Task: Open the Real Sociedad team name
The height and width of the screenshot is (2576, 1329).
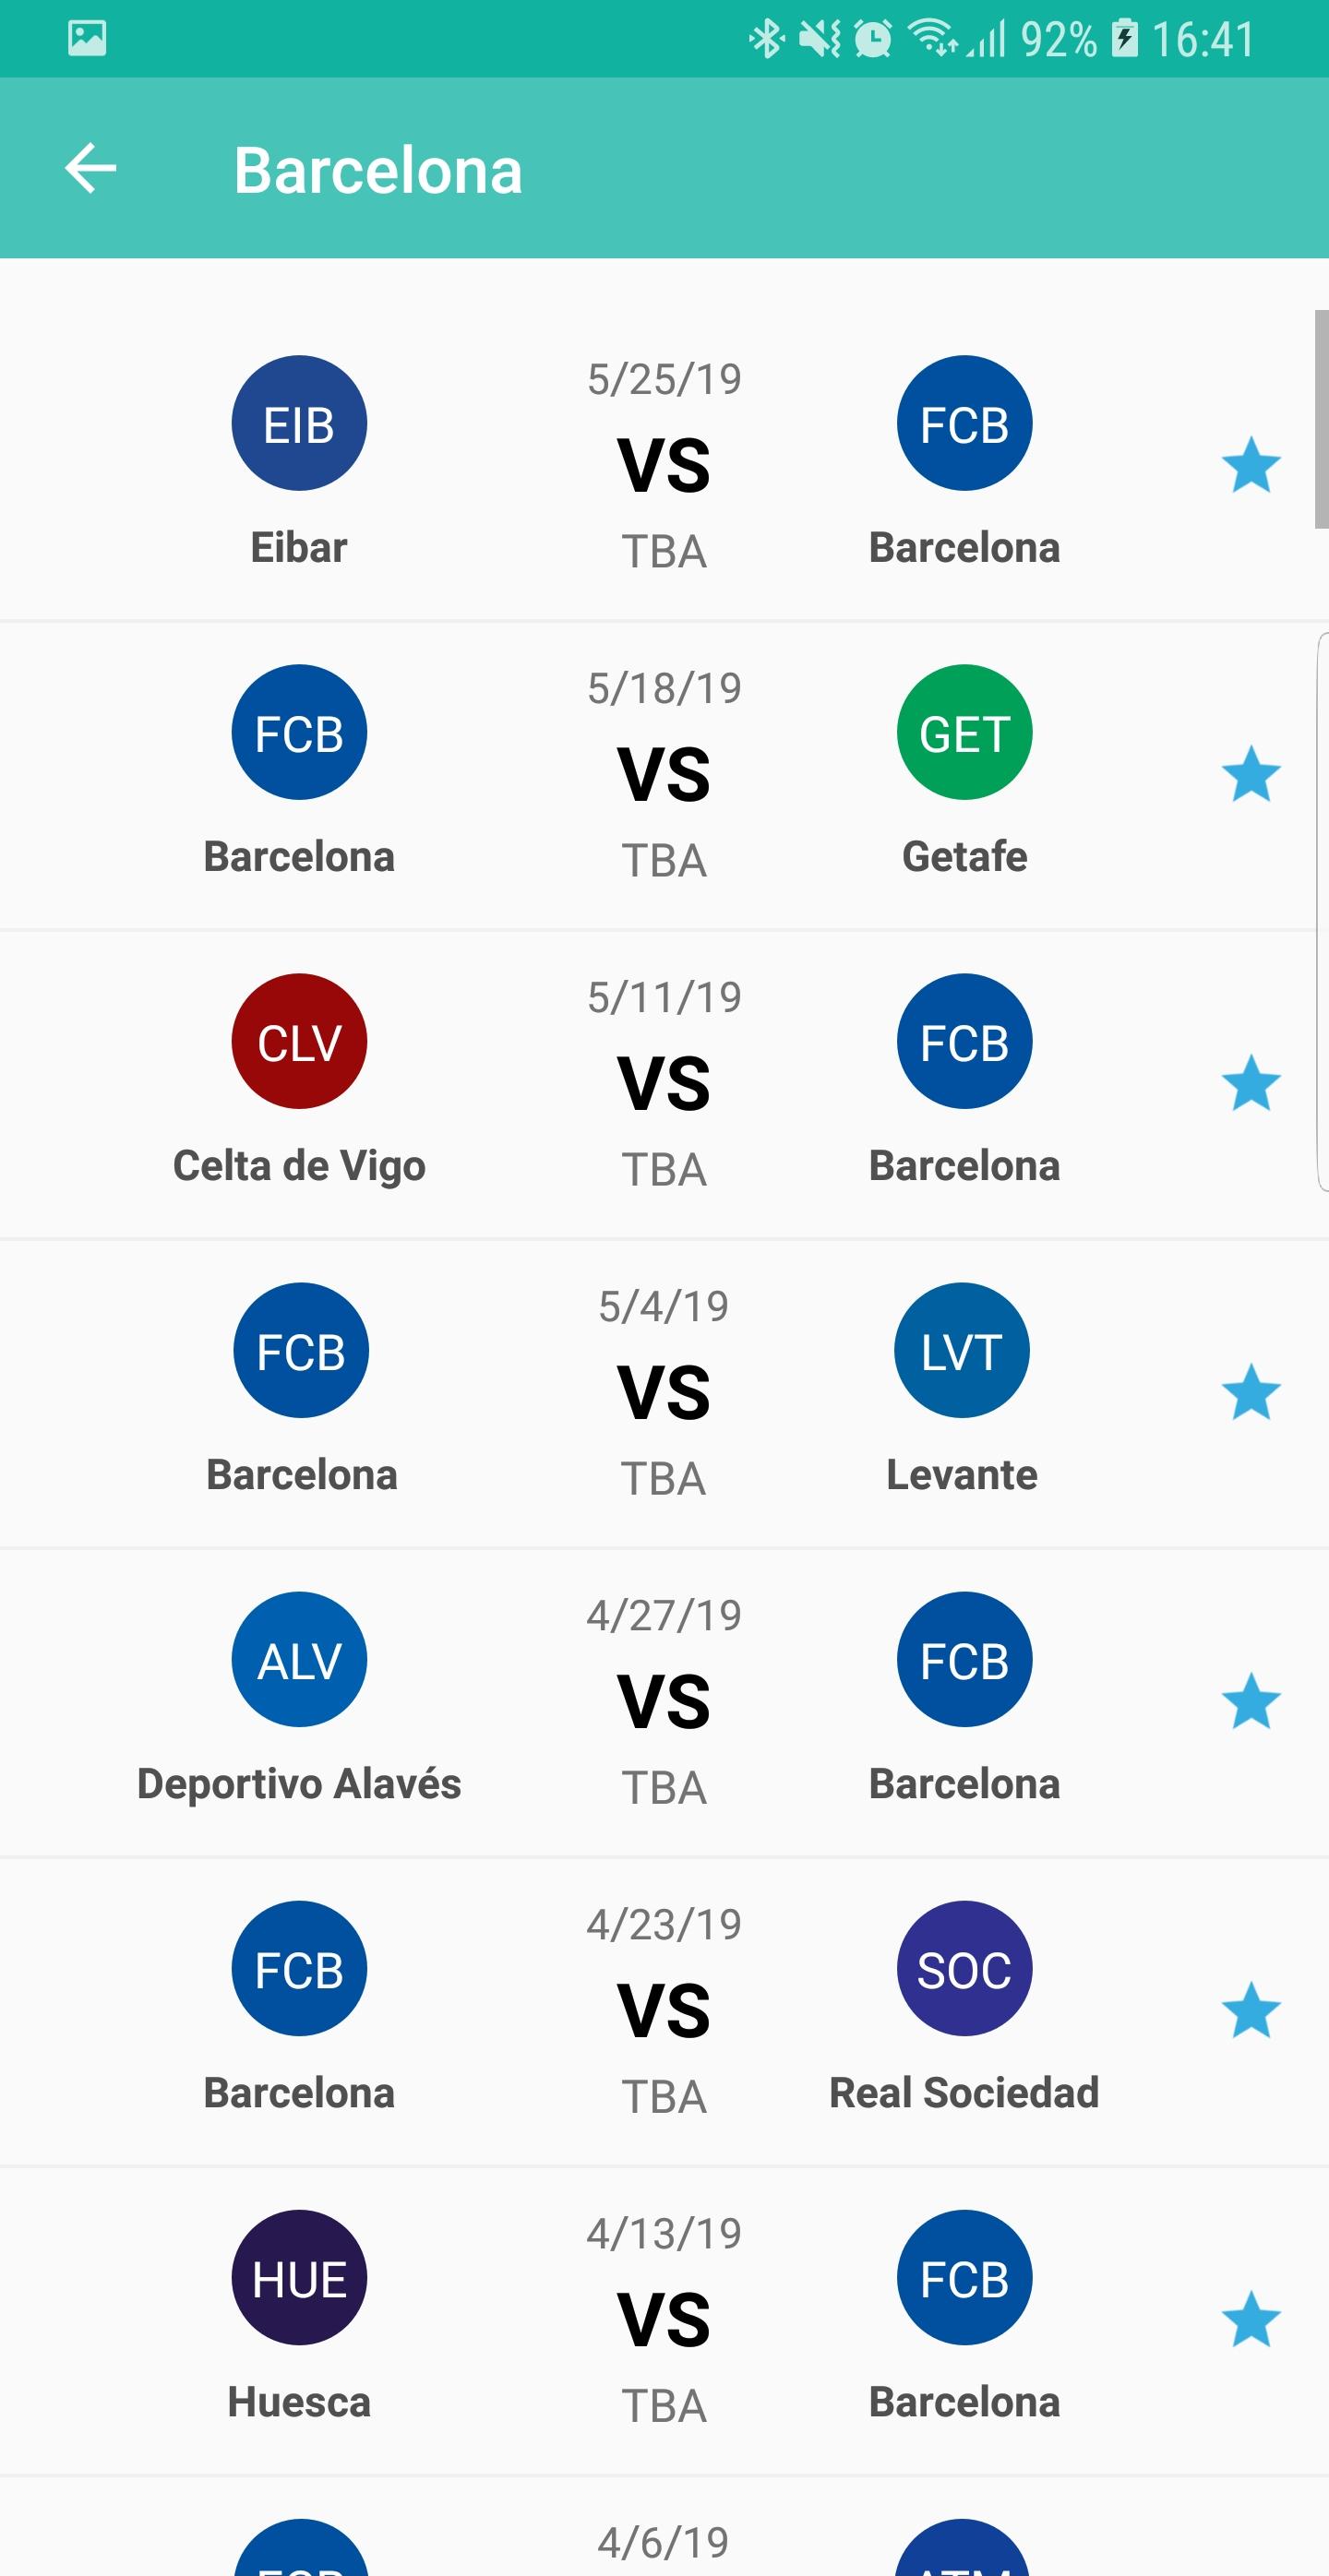Action: 964,2093
